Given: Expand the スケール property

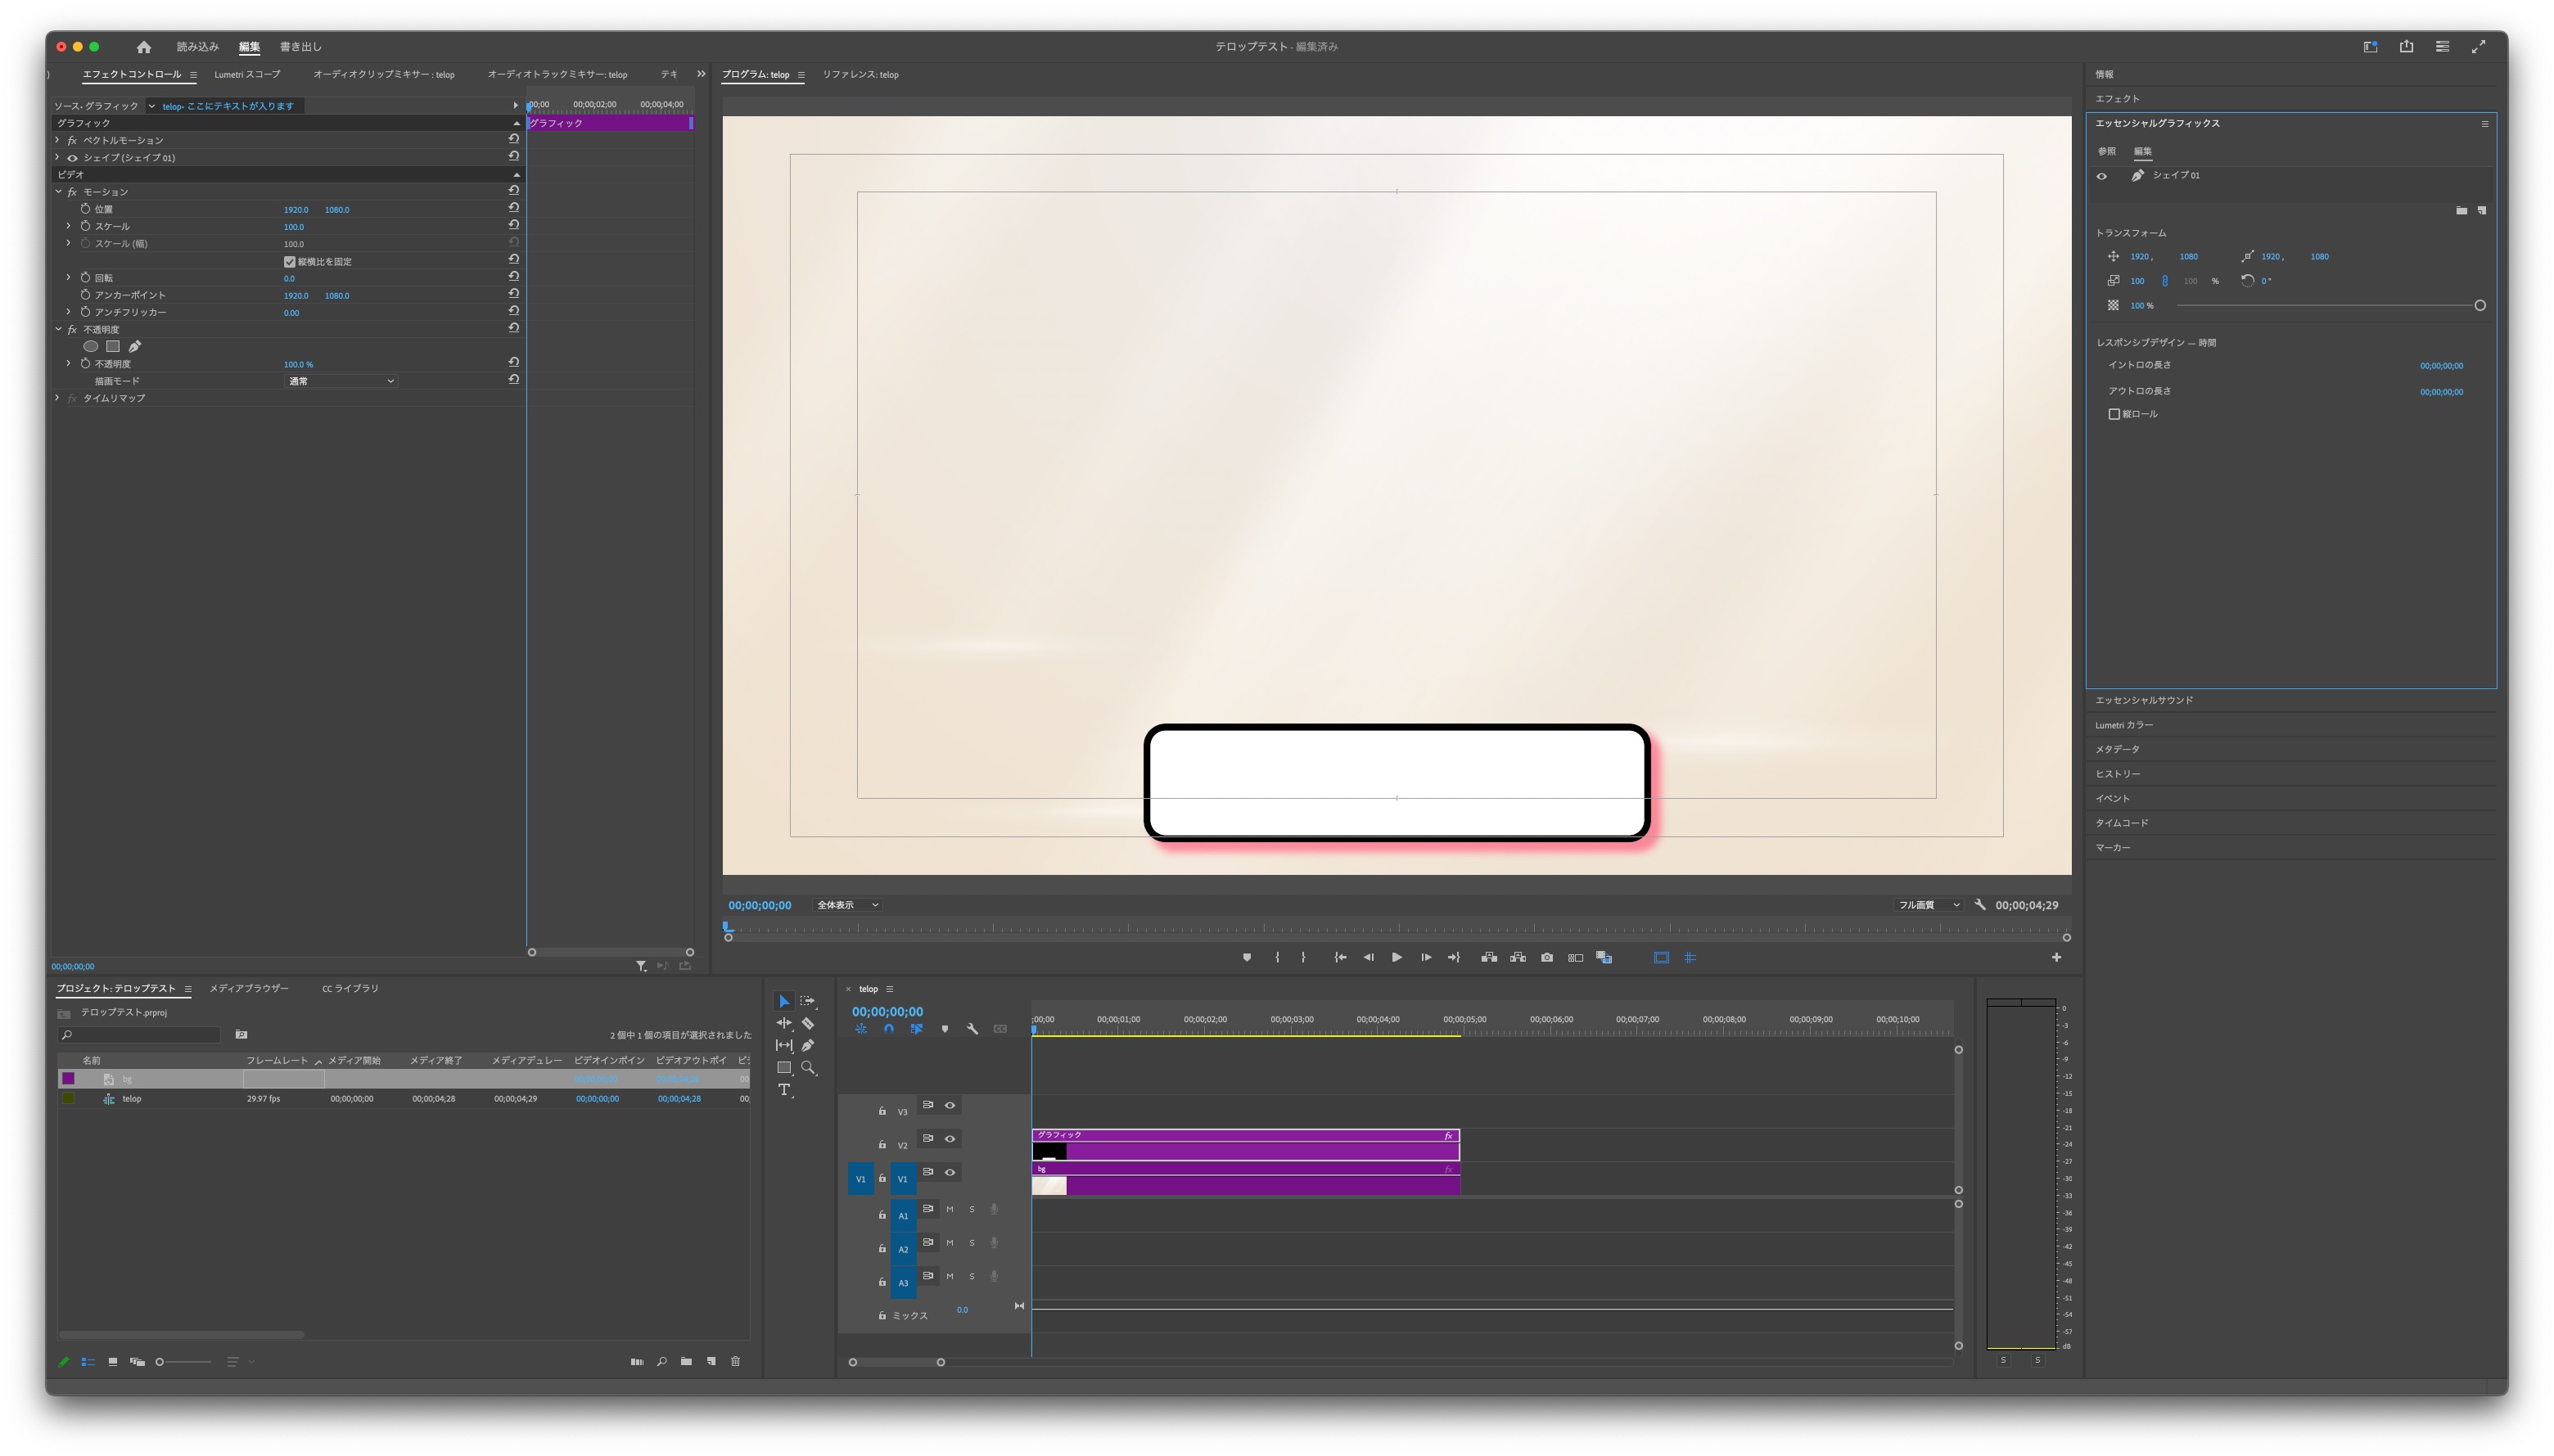Looking at the screenshot, I should [x=69, y=226].
